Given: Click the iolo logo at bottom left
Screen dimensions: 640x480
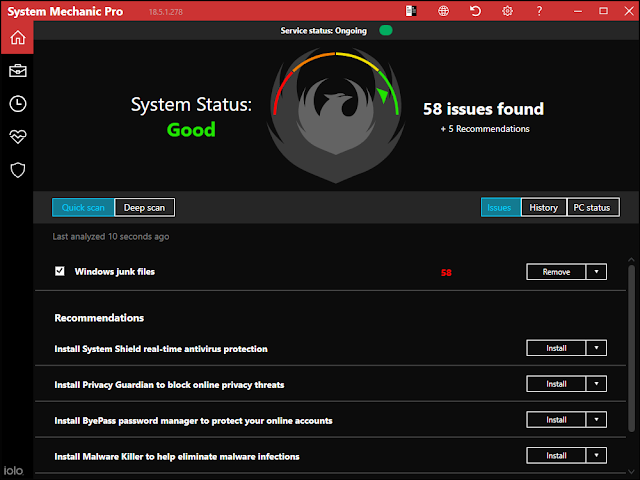Looking at the screenshot, I should (x=13, y=471).
